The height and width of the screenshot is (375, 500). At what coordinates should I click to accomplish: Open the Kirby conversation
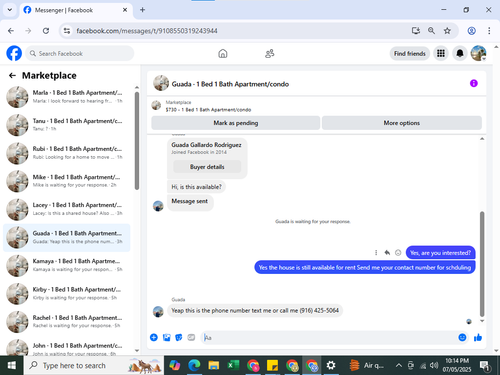click(67, 293)
